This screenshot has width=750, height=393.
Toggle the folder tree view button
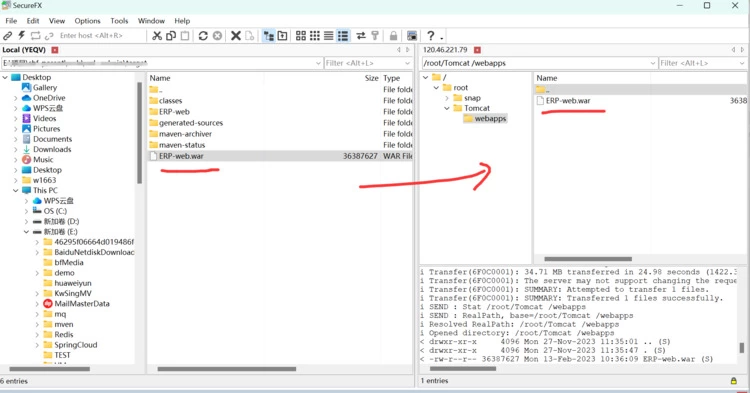click(269, 36)
